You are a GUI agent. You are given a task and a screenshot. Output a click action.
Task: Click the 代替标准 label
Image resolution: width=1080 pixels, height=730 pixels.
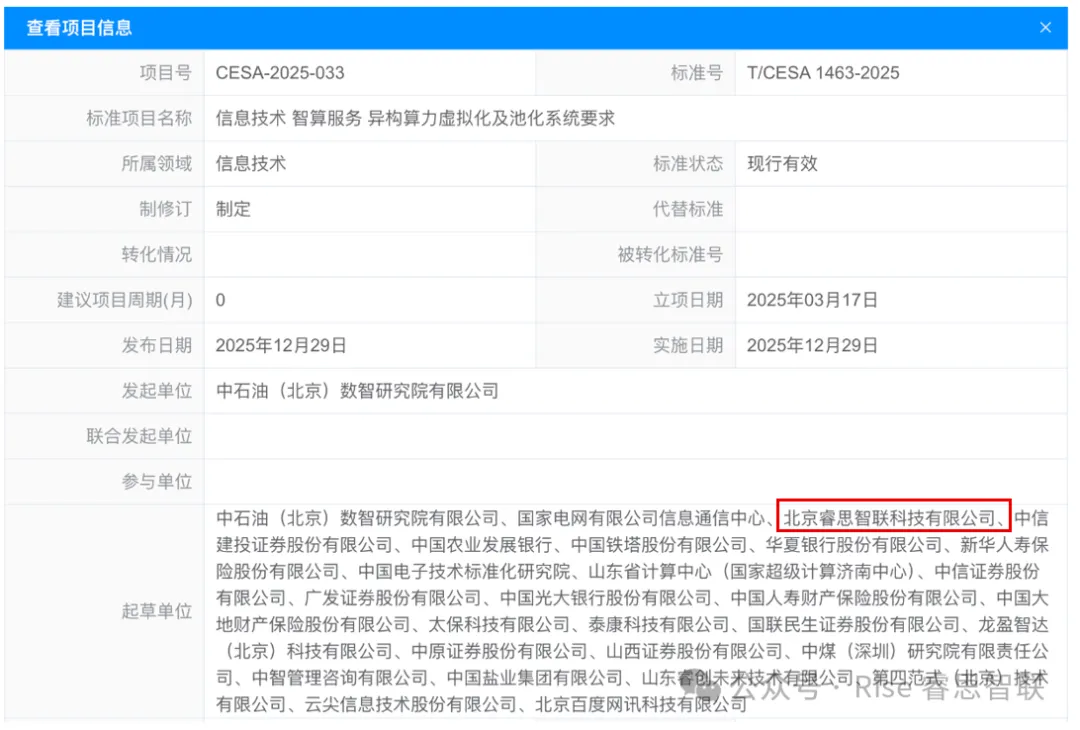pos(688,209)
